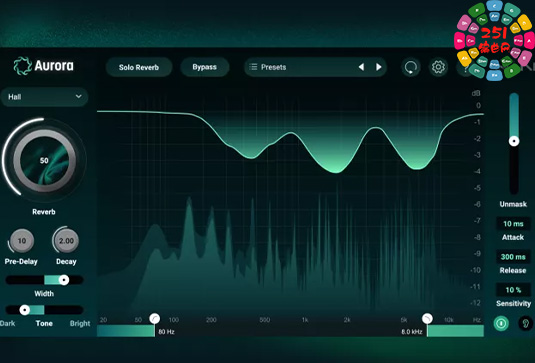Click the 10 % Sensitivity value field

[x=513, y=290]
